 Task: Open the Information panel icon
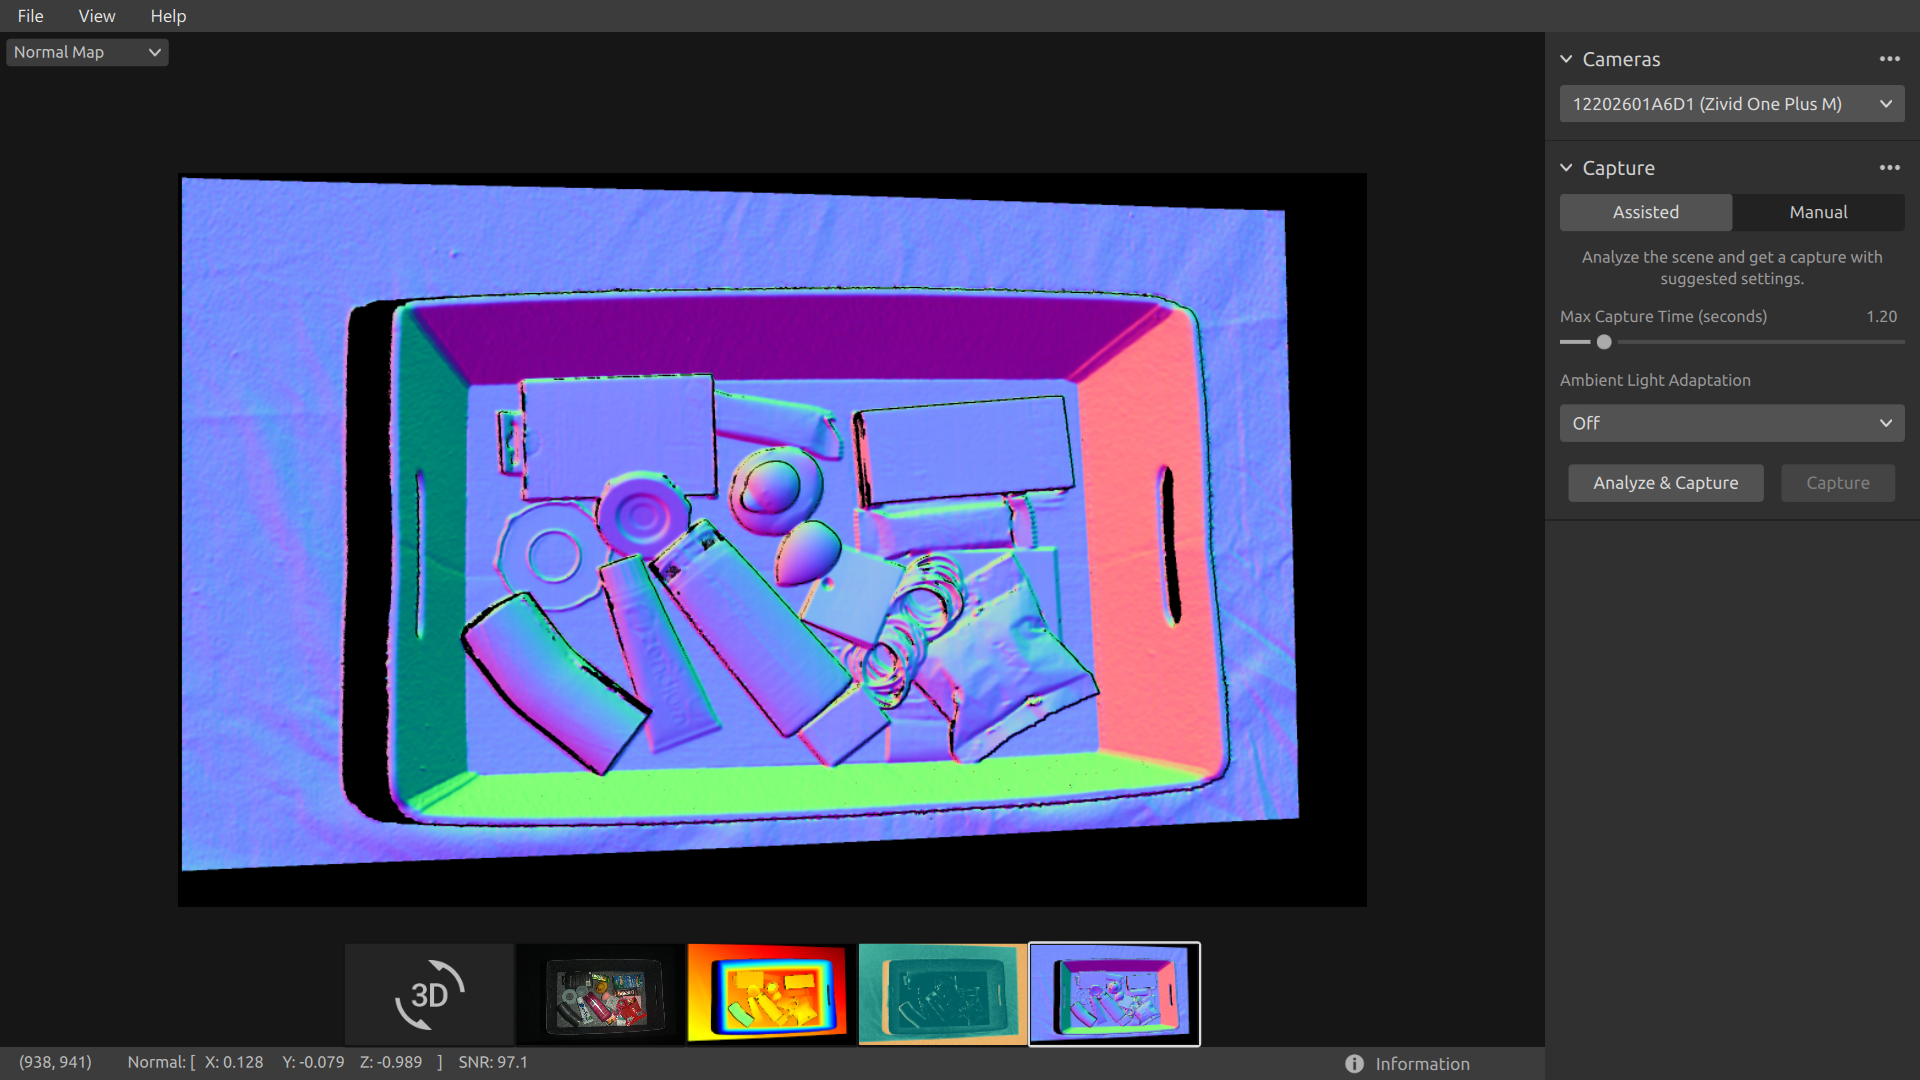[x=1354, y=1064]
